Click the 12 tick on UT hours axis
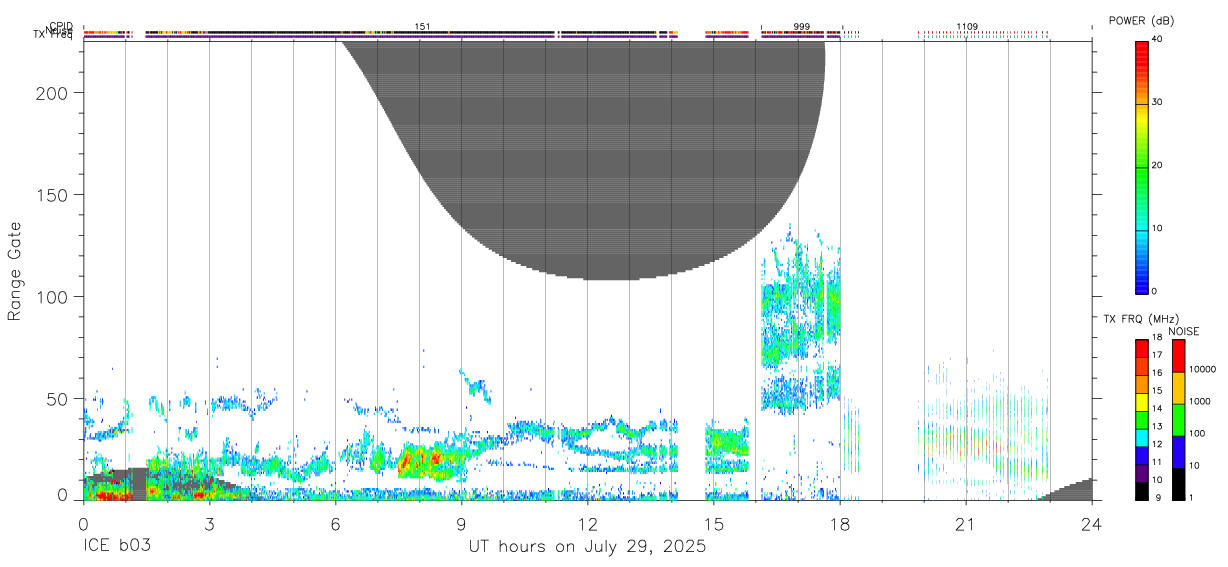 [x=587, y=524]
